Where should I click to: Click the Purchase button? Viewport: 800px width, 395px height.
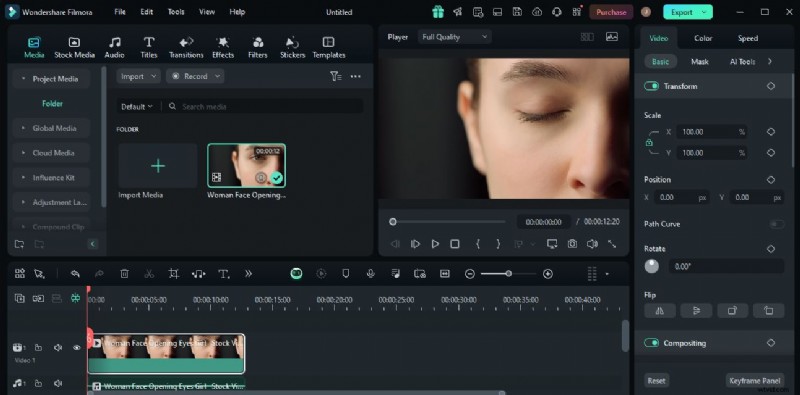click(611, 12)
